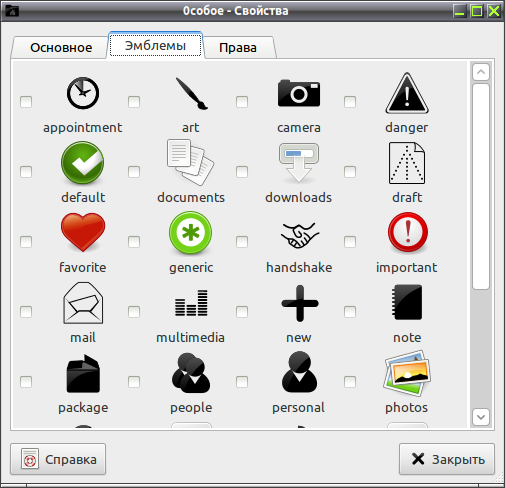Click the photos emblem icon
Viewport: 505px width, 488px height.
(407, 373)
